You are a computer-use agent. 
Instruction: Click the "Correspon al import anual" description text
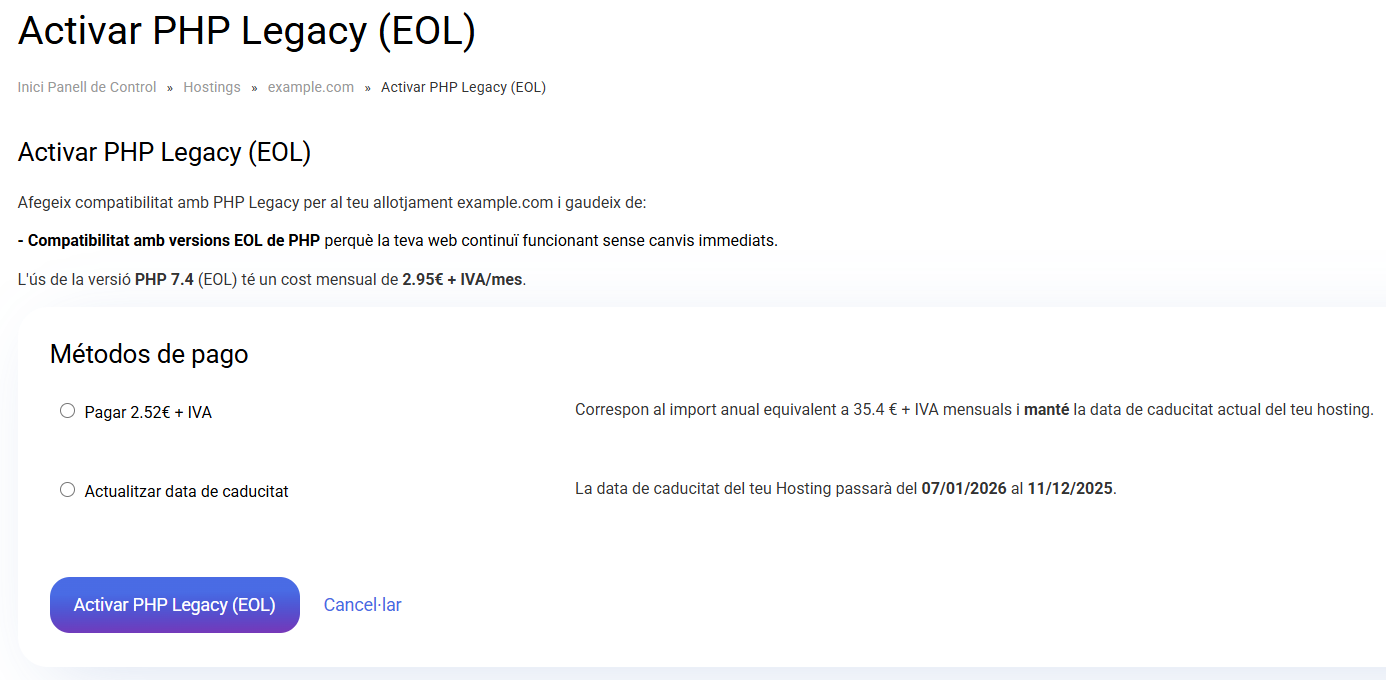tap(973, 410)
